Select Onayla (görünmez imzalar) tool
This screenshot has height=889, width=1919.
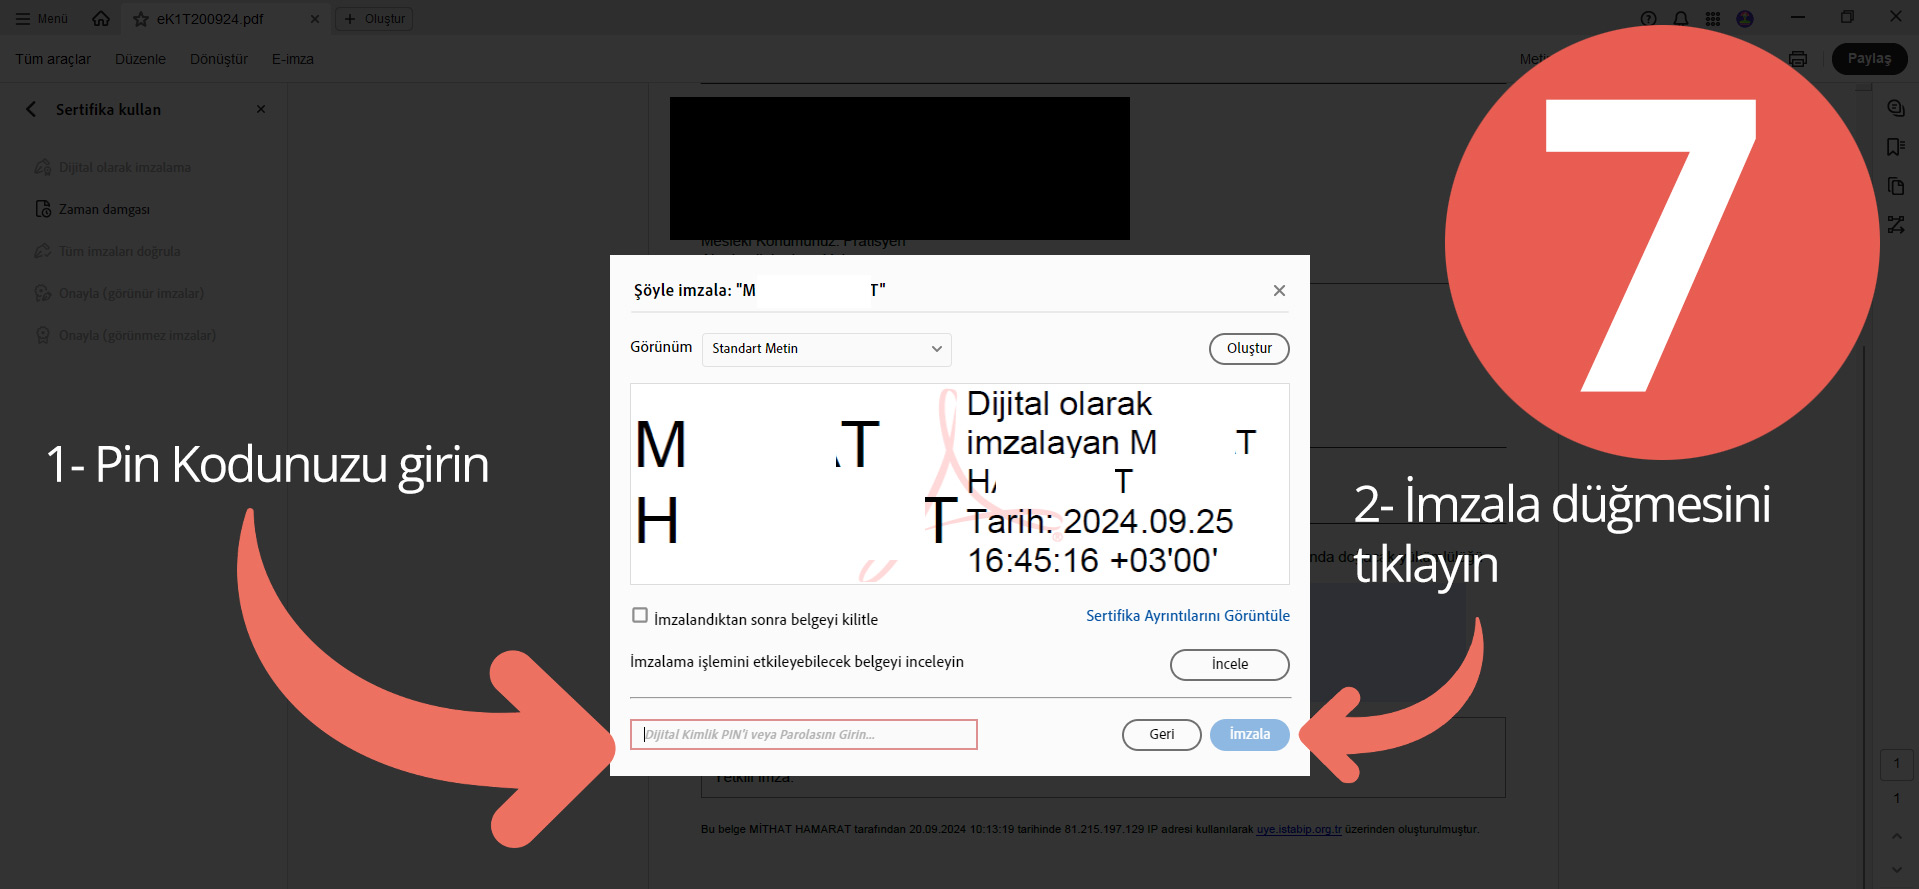pos(125,335)
